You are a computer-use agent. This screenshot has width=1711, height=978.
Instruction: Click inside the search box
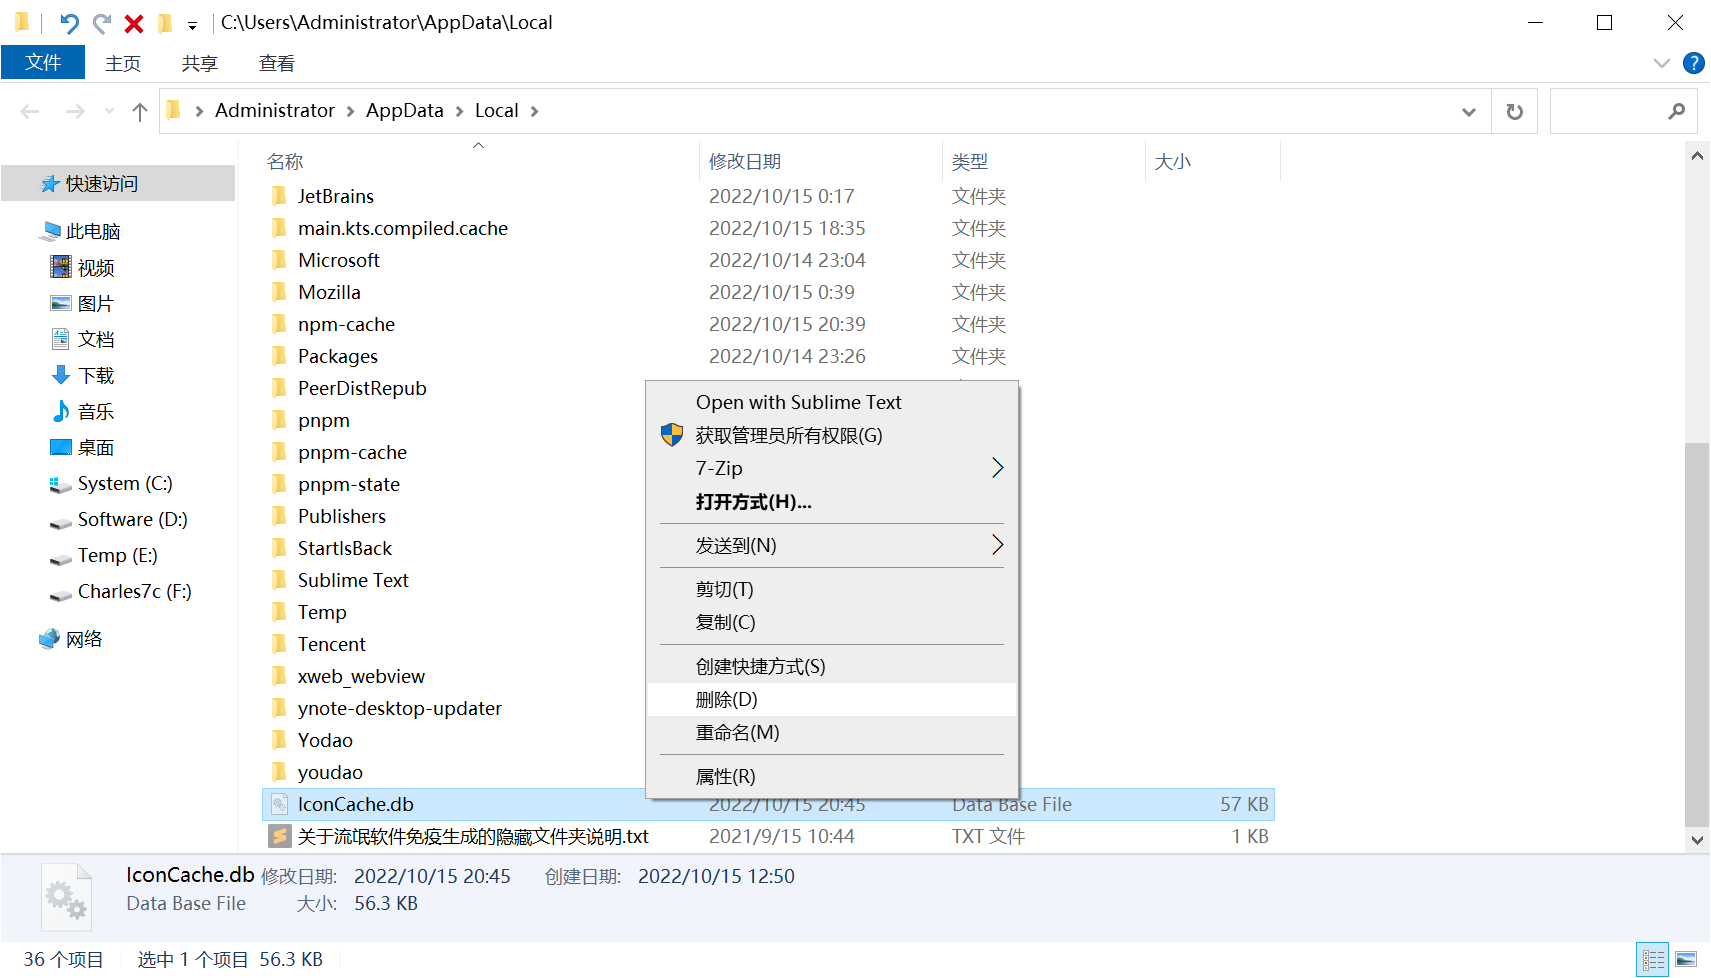(1605, 111)
